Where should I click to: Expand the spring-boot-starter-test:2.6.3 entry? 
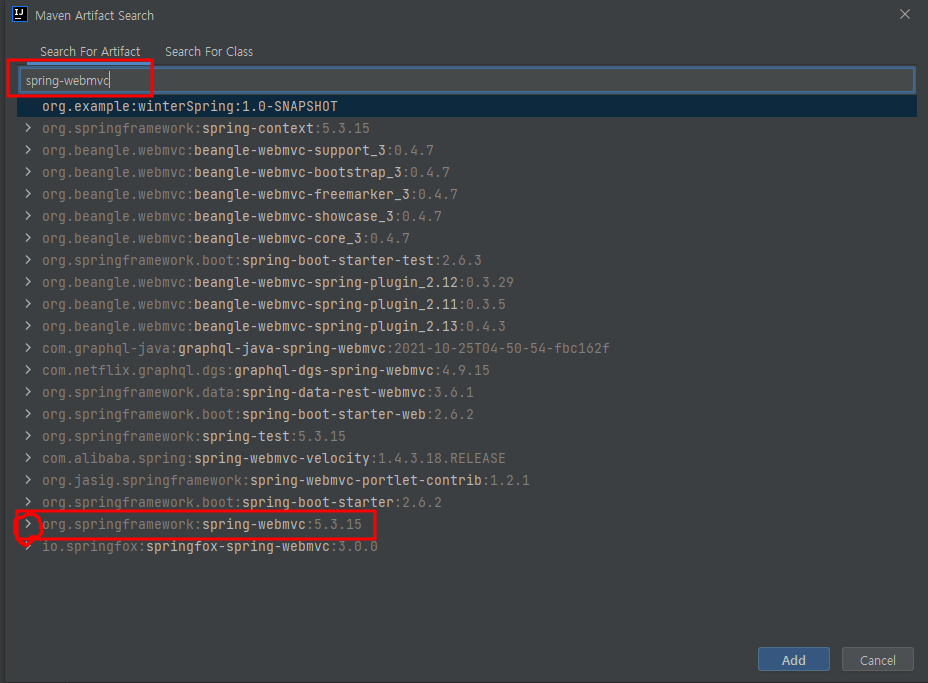pyautogui.click(x=28, y=259)
